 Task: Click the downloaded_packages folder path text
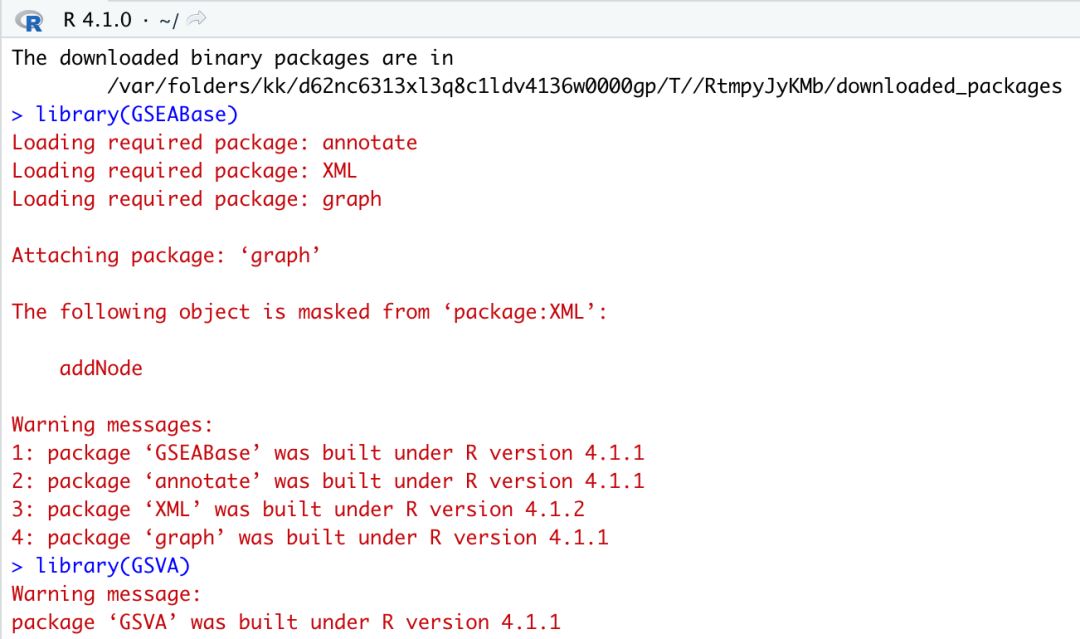tap(584, 86)
